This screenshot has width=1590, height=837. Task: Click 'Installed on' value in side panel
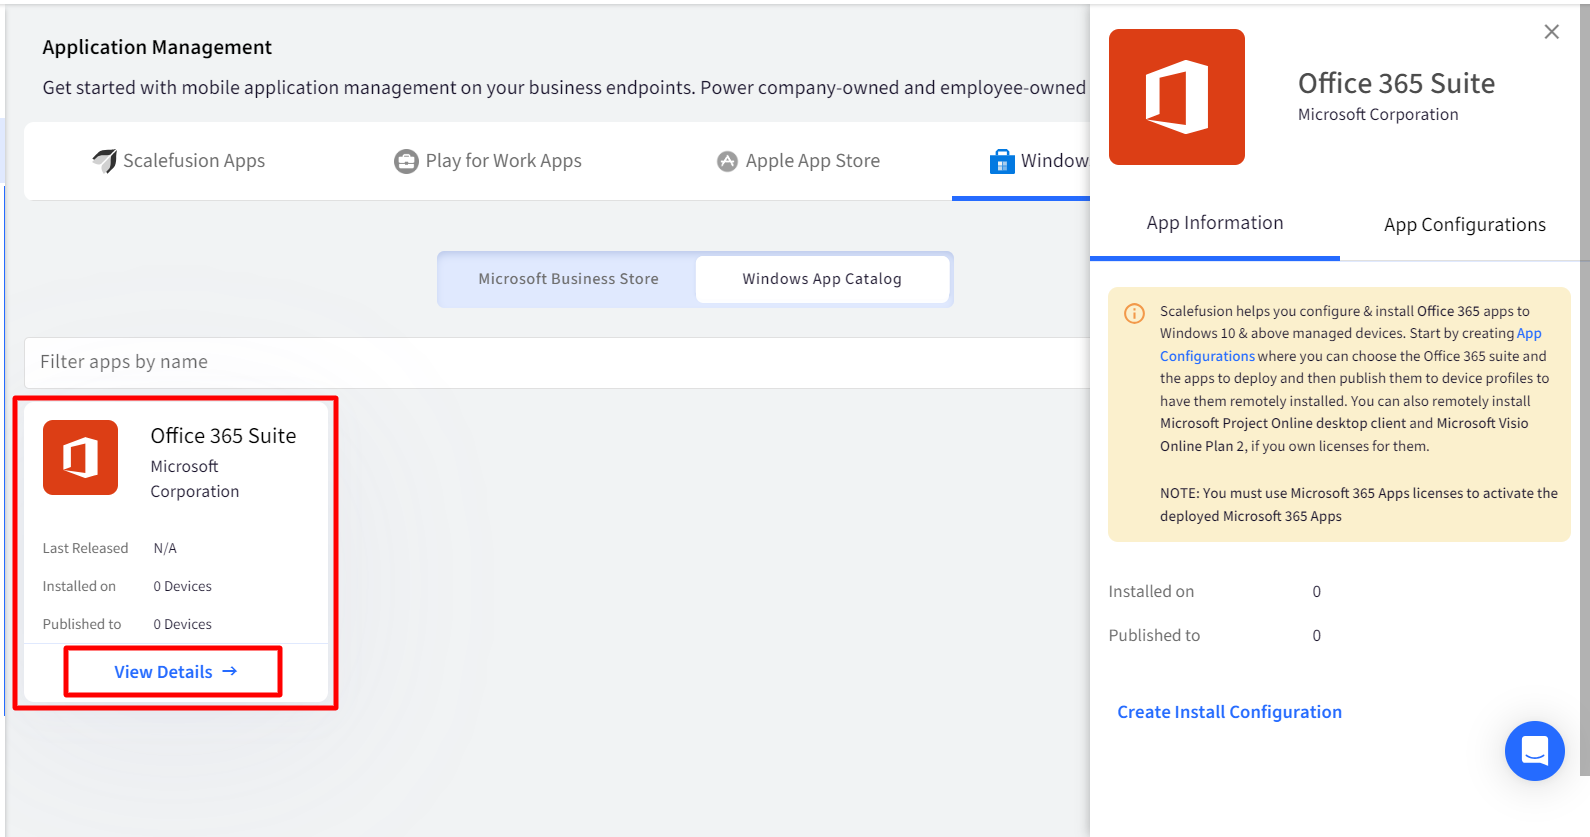click(x=1316, y=592)
